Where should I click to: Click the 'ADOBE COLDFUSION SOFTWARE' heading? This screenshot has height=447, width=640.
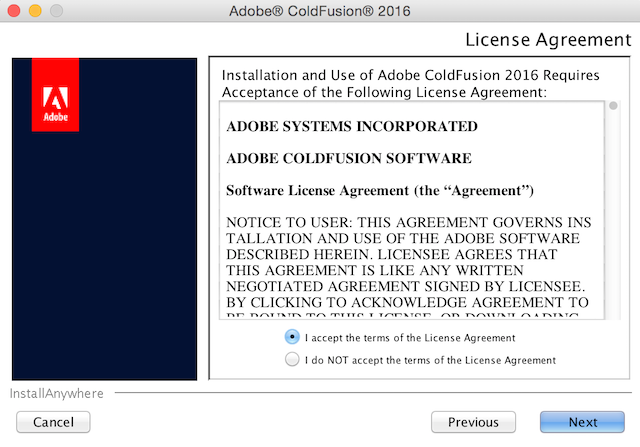tap(349, 158)
